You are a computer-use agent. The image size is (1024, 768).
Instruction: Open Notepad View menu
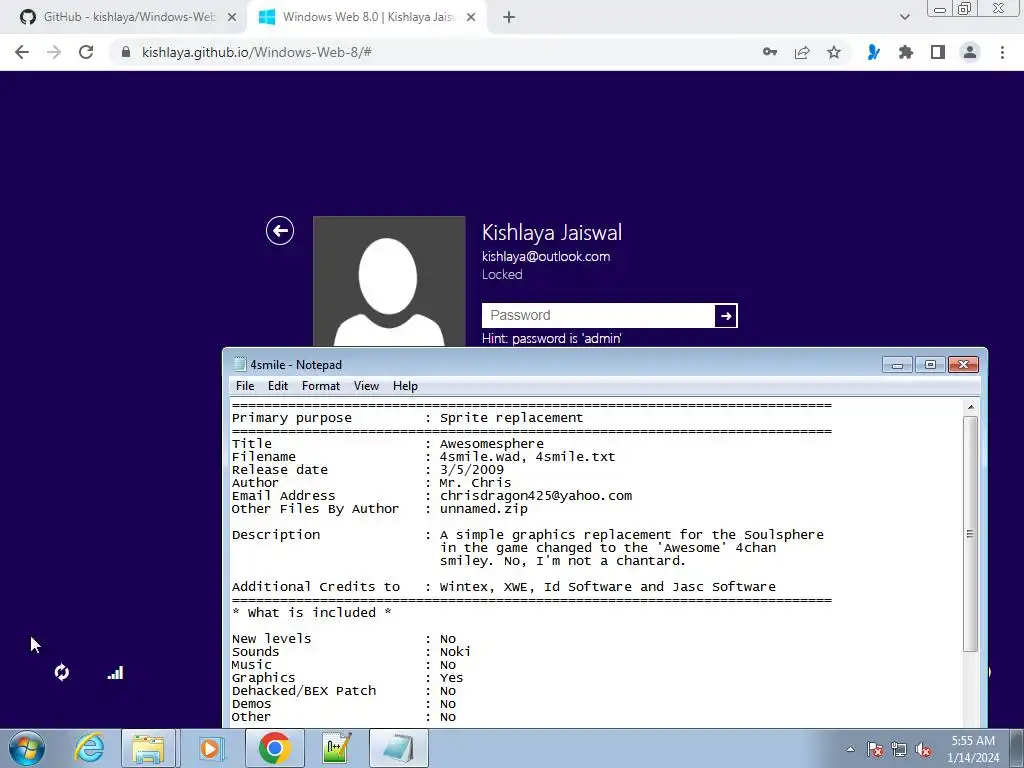(366, 386)
